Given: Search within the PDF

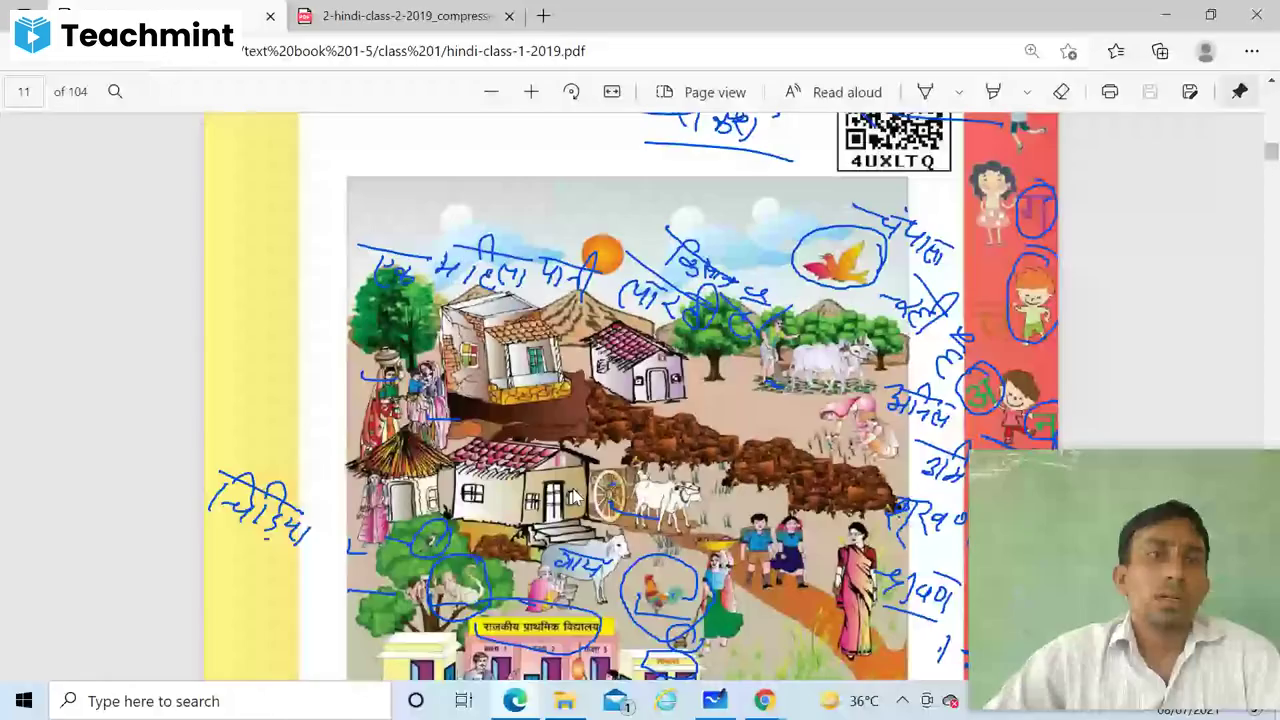Looking at the screenshot, I should click(x=115, y=92).
